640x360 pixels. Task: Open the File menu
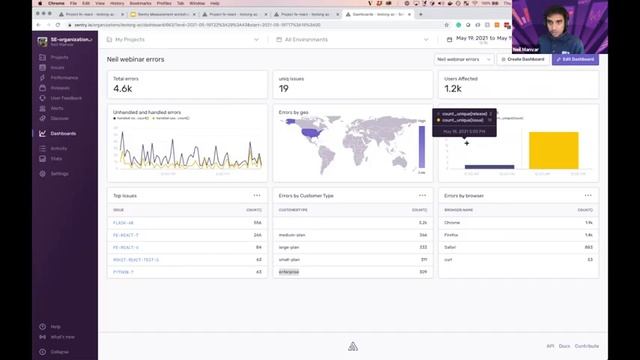pos(73,3)
